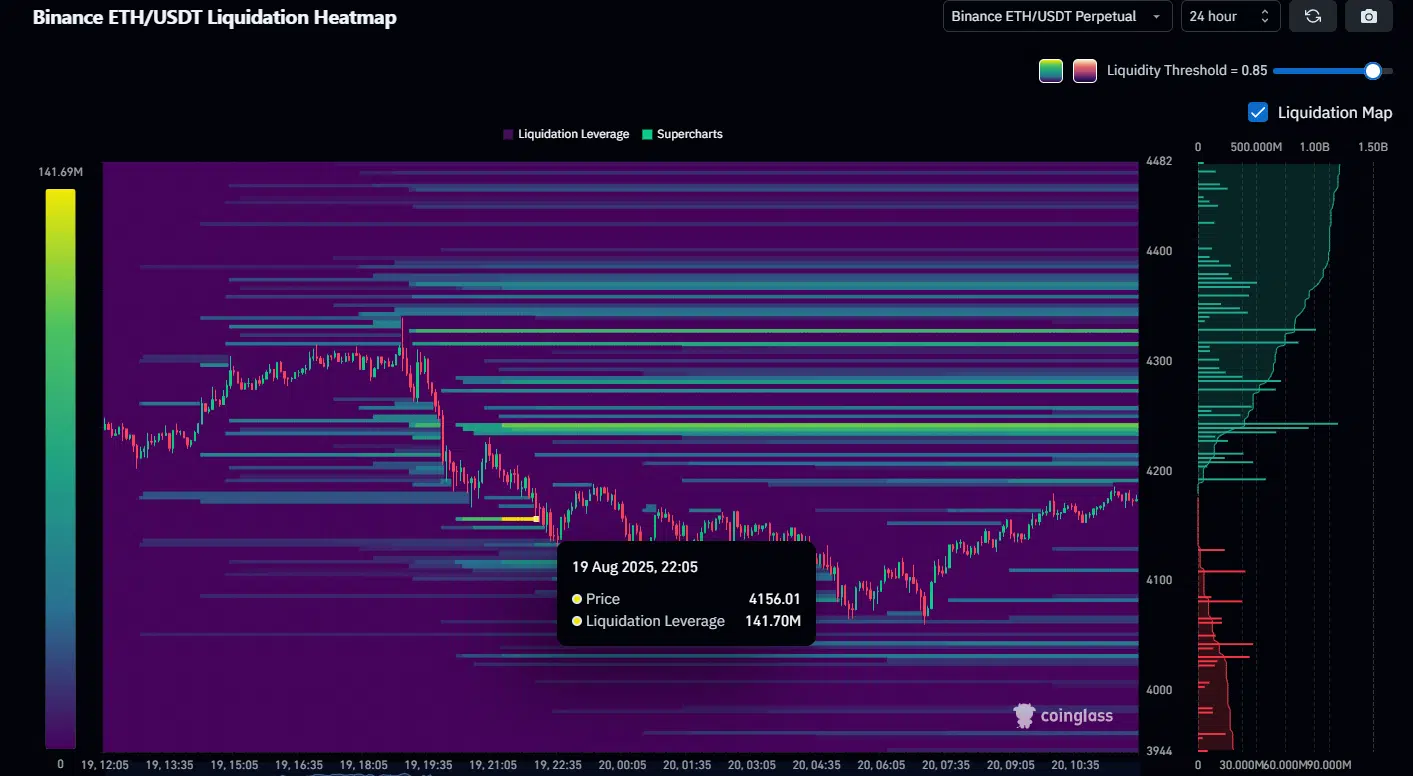Screen dimensions: 1413x776
Task: Click the Binance ETH/USDT Liquidation Heatmap title
Action: [215, 18]
